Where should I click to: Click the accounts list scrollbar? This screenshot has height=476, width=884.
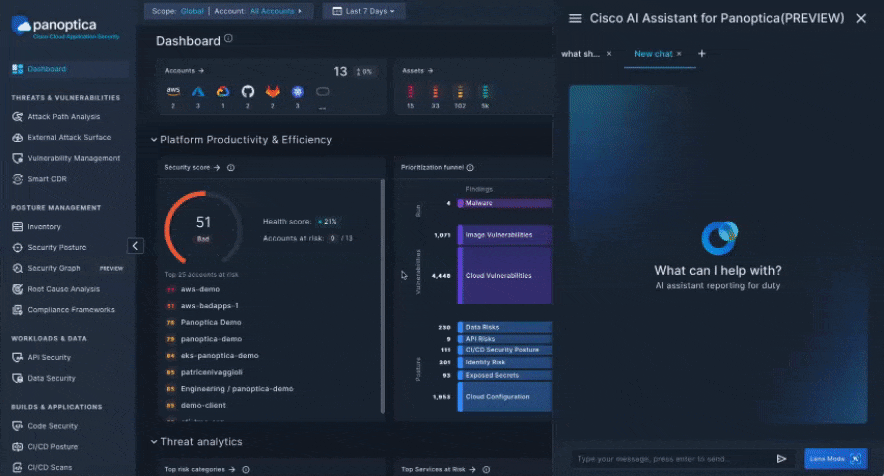click(383, 296)
